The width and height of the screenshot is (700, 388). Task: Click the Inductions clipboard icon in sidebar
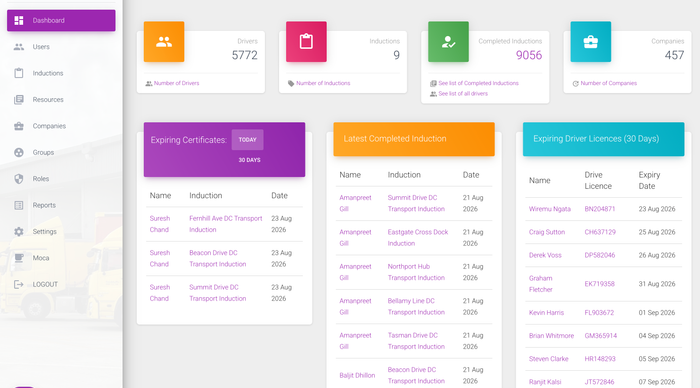[x=19, y=73]
